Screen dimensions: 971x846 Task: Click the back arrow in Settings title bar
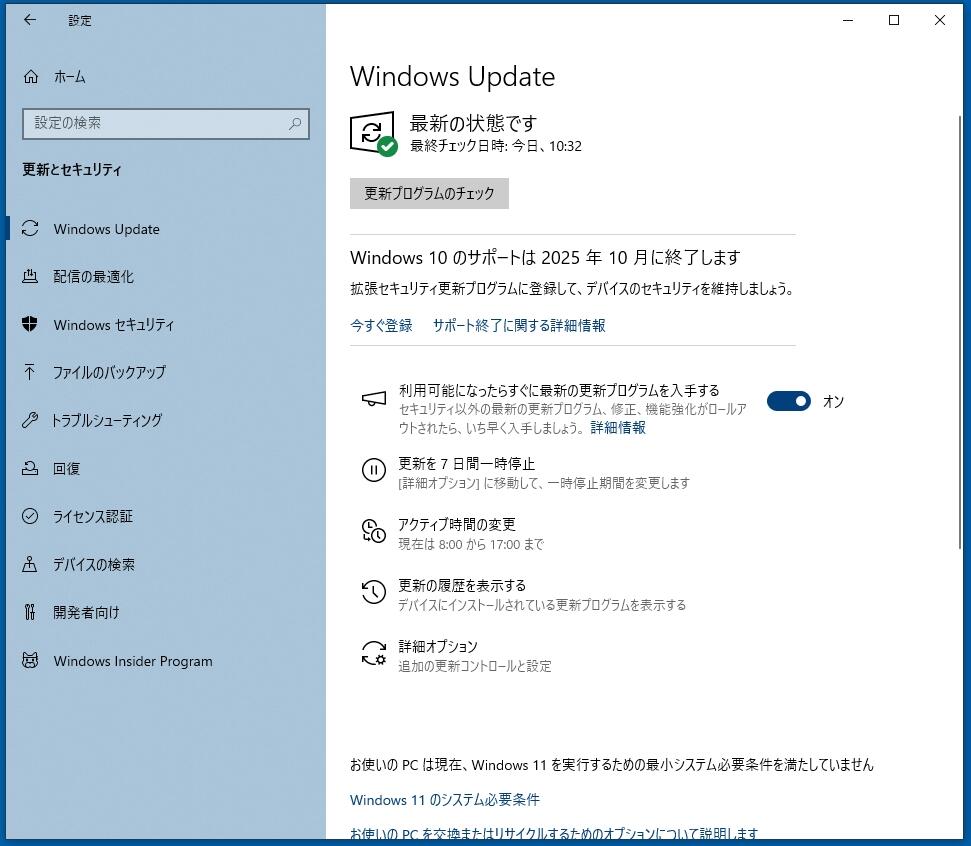30,20
